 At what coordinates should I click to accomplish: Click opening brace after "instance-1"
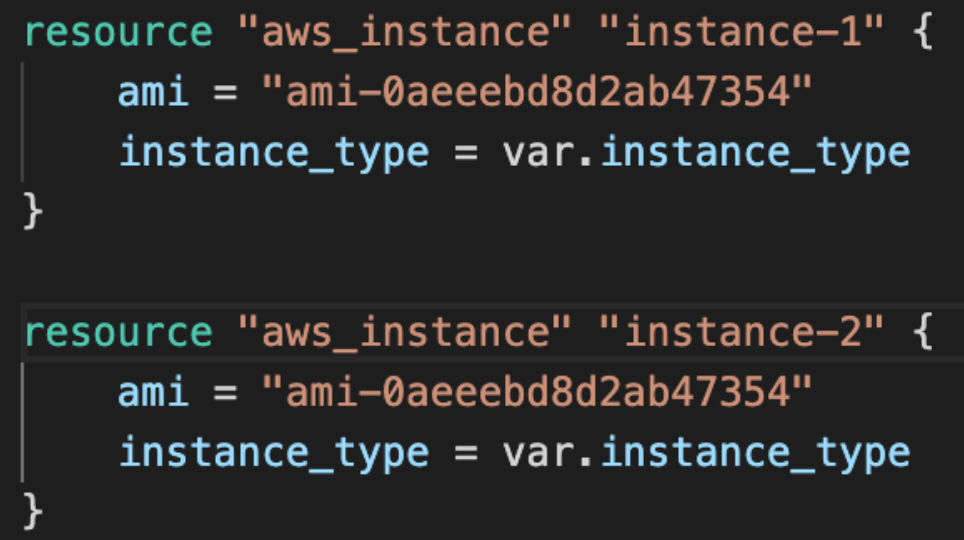click(x=921, y=34)
